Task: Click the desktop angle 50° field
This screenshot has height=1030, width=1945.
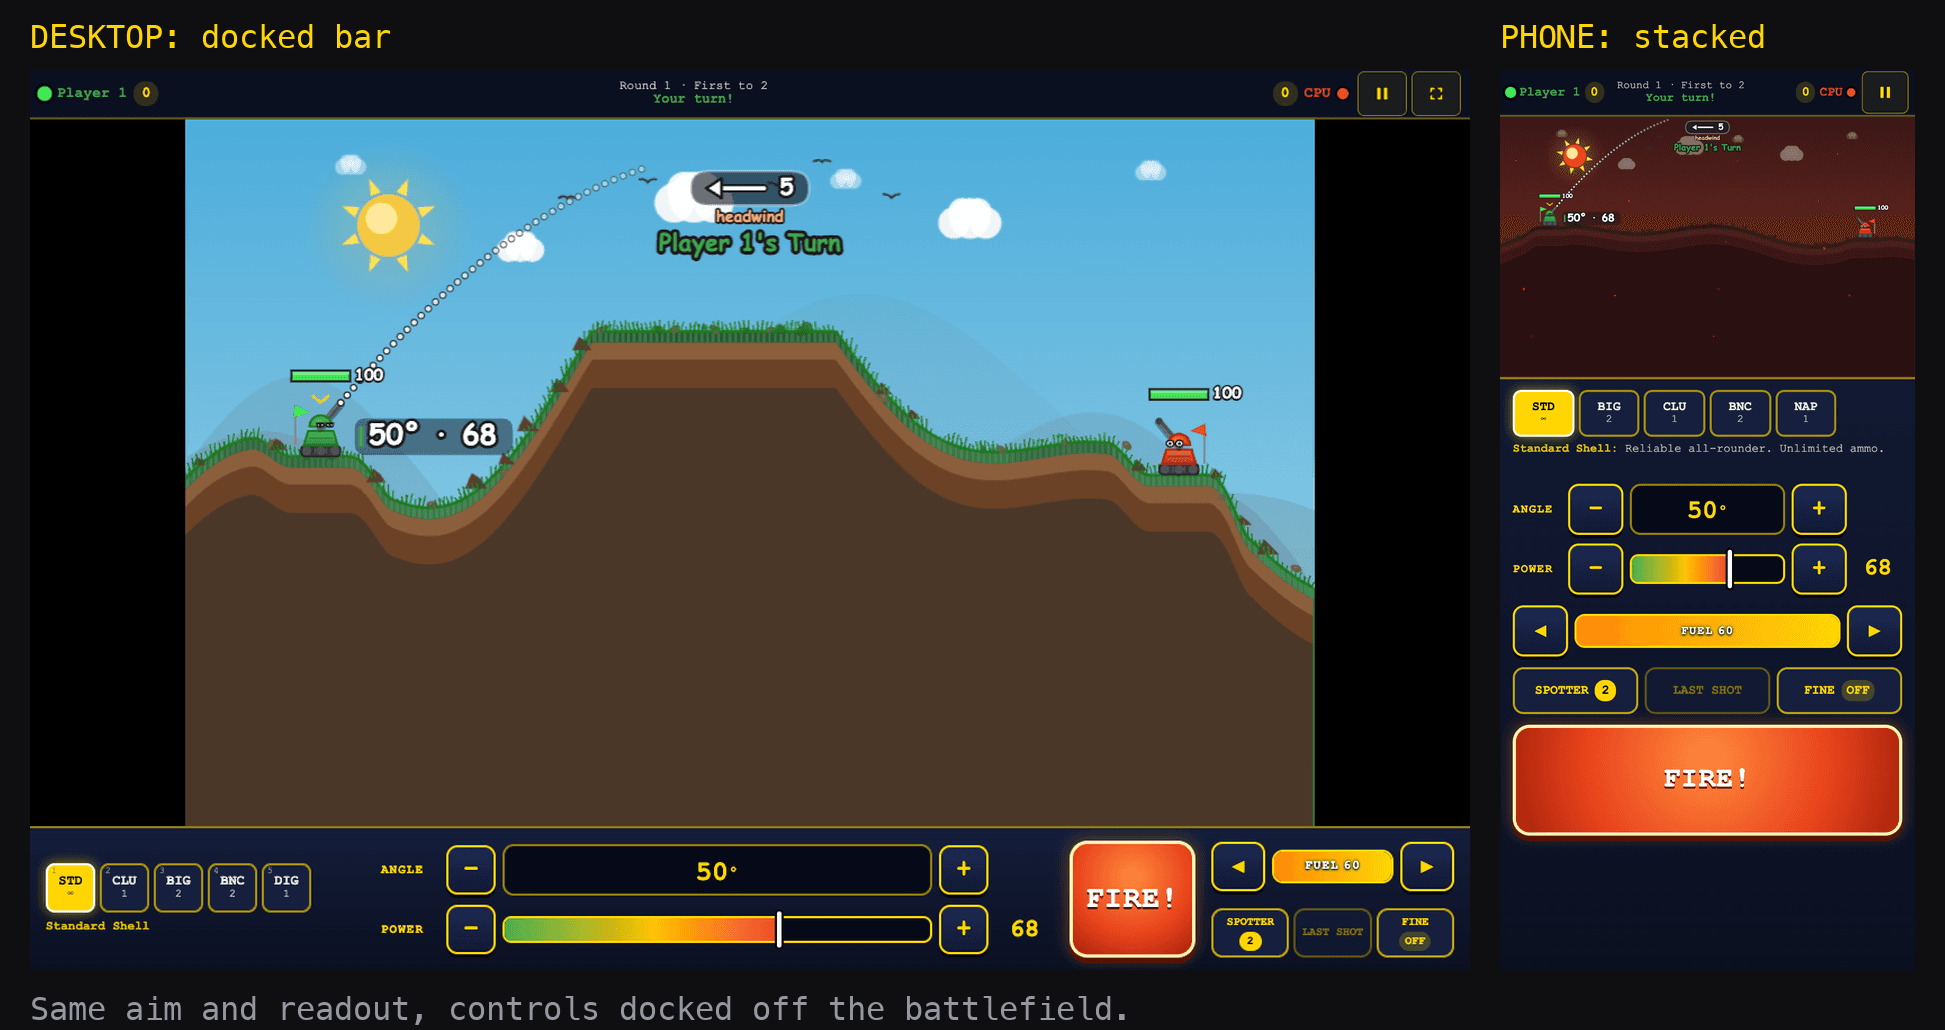Action: click(x=717, y=870)
